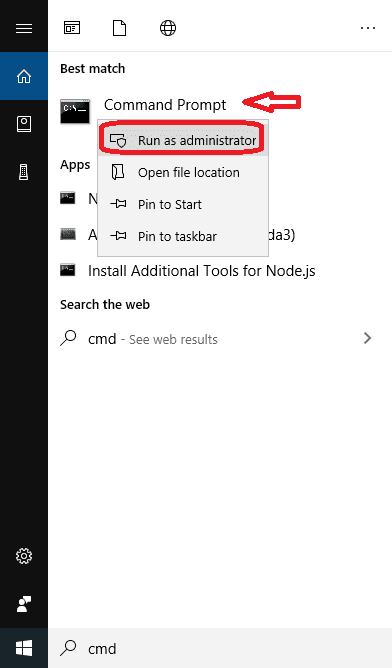The width and height of the screenshot is (392, 668).
Task: Click the app icon starting with A
Action: (68, 234)
